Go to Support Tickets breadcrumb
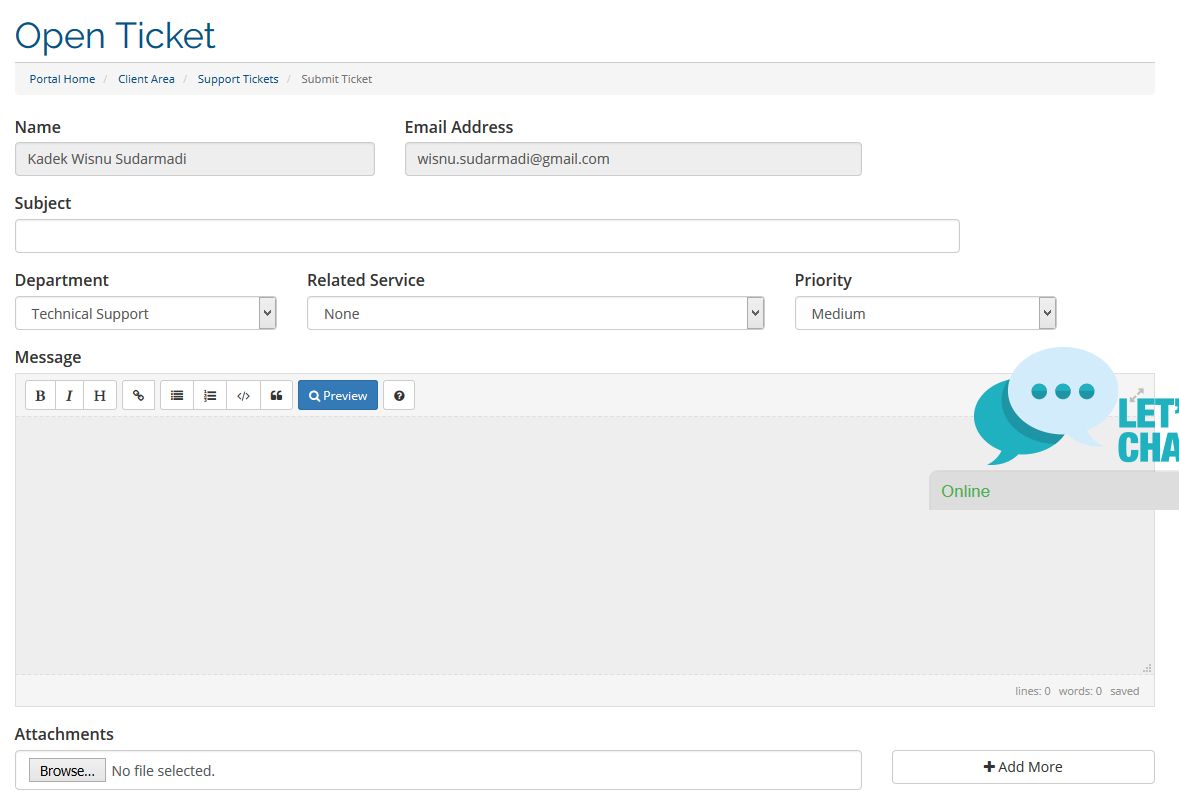The height and width of the screenshot is (799, 1179). (238, 79)
